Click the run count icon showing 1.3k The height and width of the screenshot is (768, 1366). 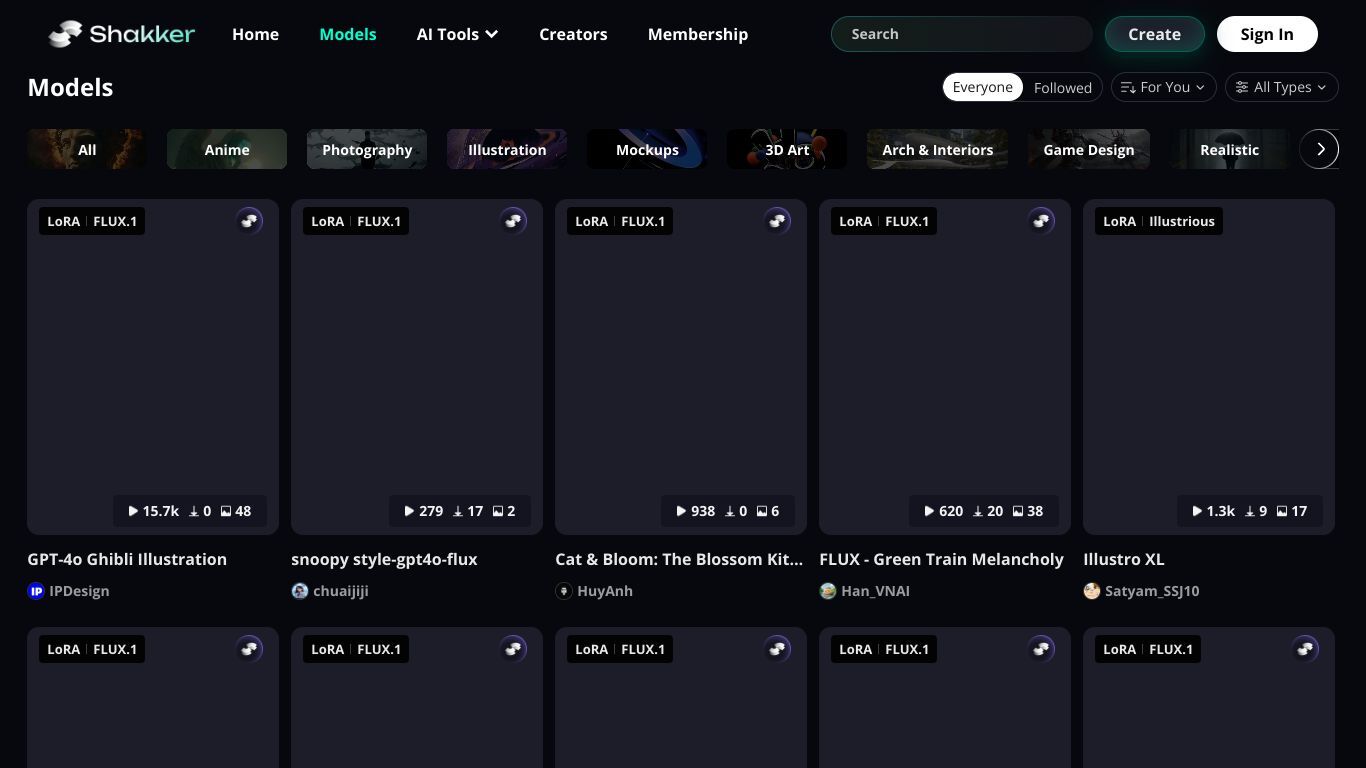point(1197,511)
